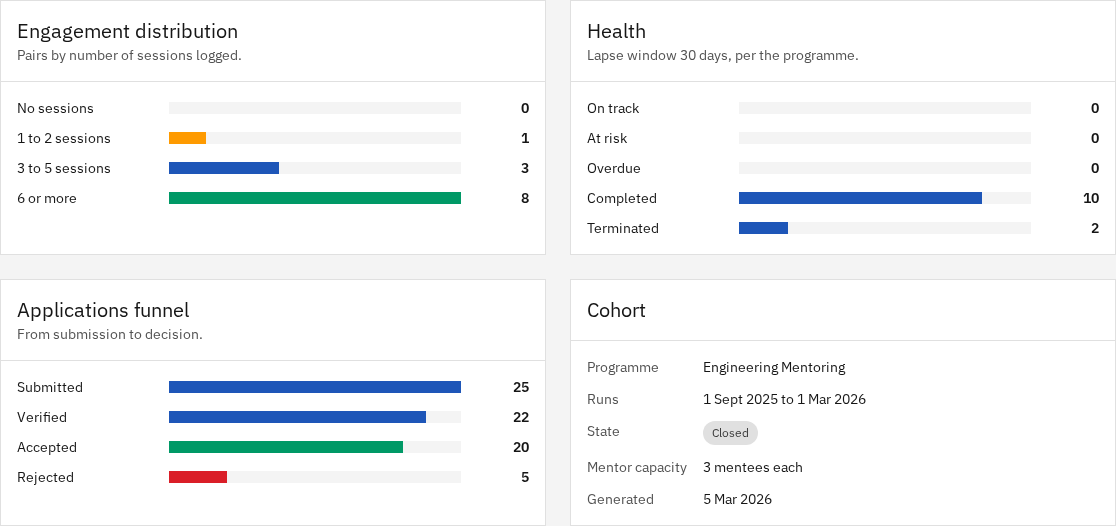Click the green Accepted funnel bar
Image resolution: width=1116 pixels, height=526 pixels.
point(286,447)
